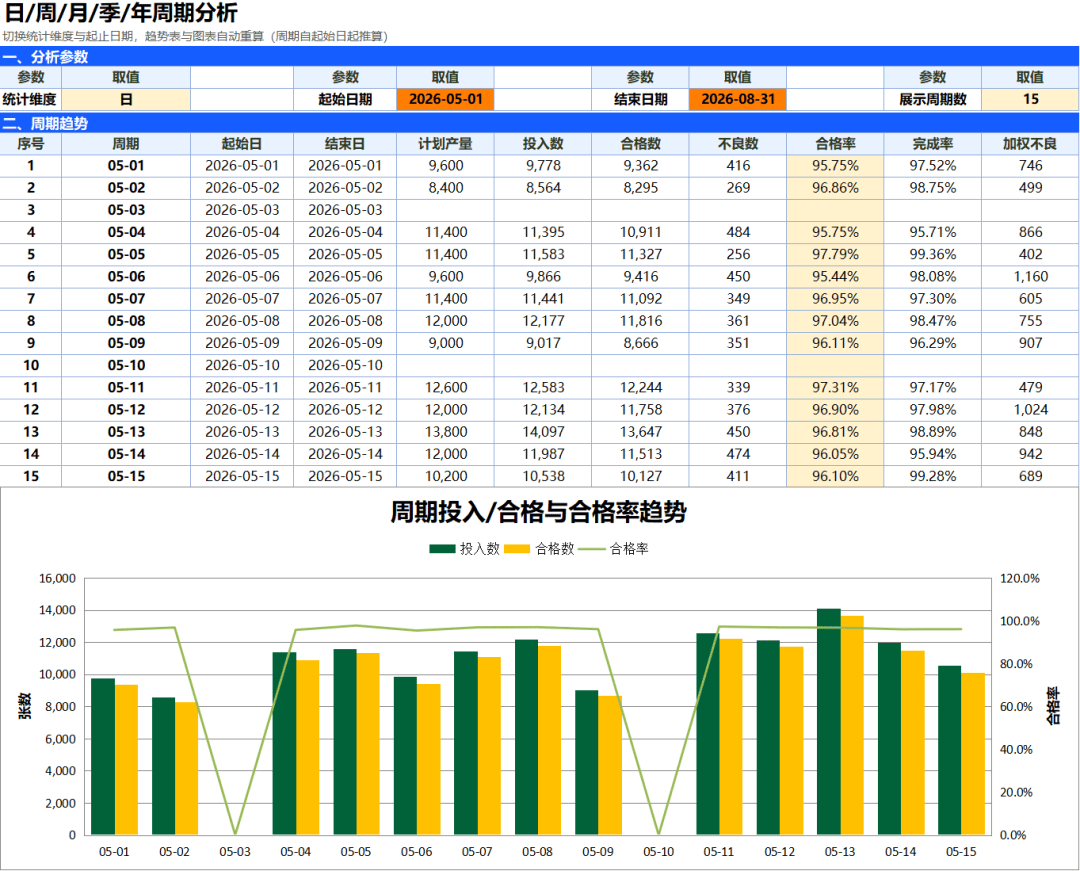Click the 05-04 label on chart x-axis
The width and height of the screenshot is (1080, 871).
[x=295, y=852]
